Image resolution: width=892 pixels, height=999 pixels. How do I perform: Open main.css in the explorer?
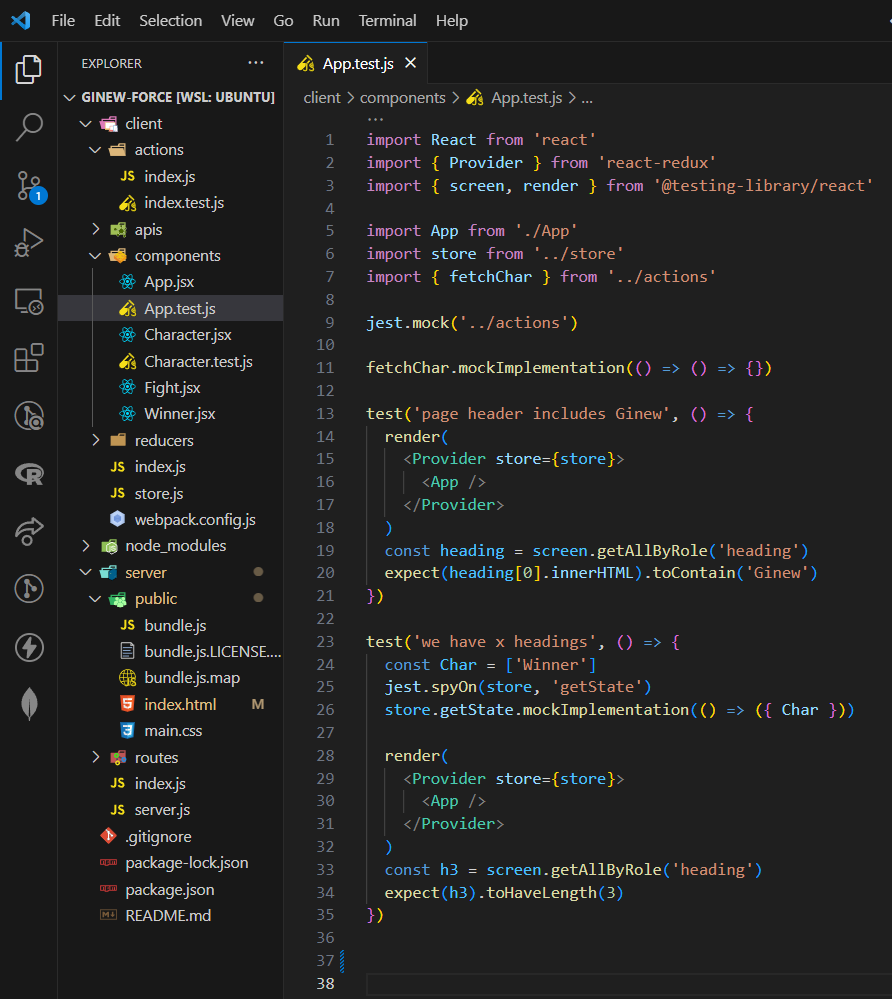coord(171,731)
